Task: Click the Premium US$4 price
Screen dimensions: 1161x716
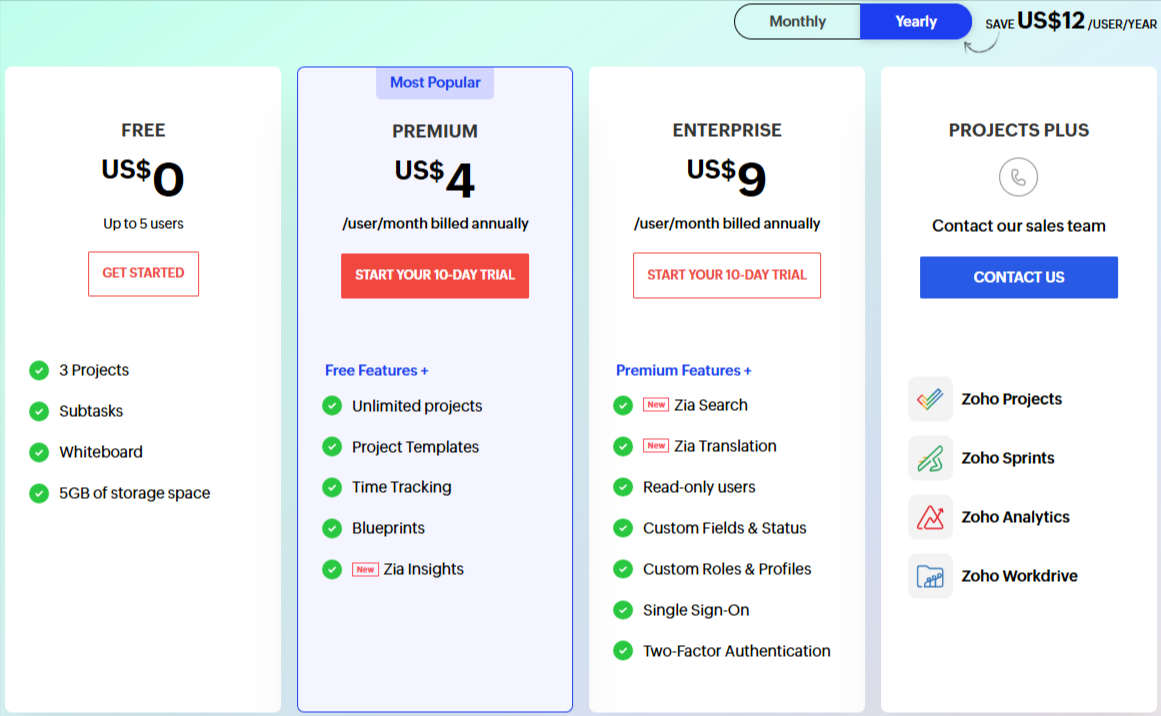Action: (435, 178)
